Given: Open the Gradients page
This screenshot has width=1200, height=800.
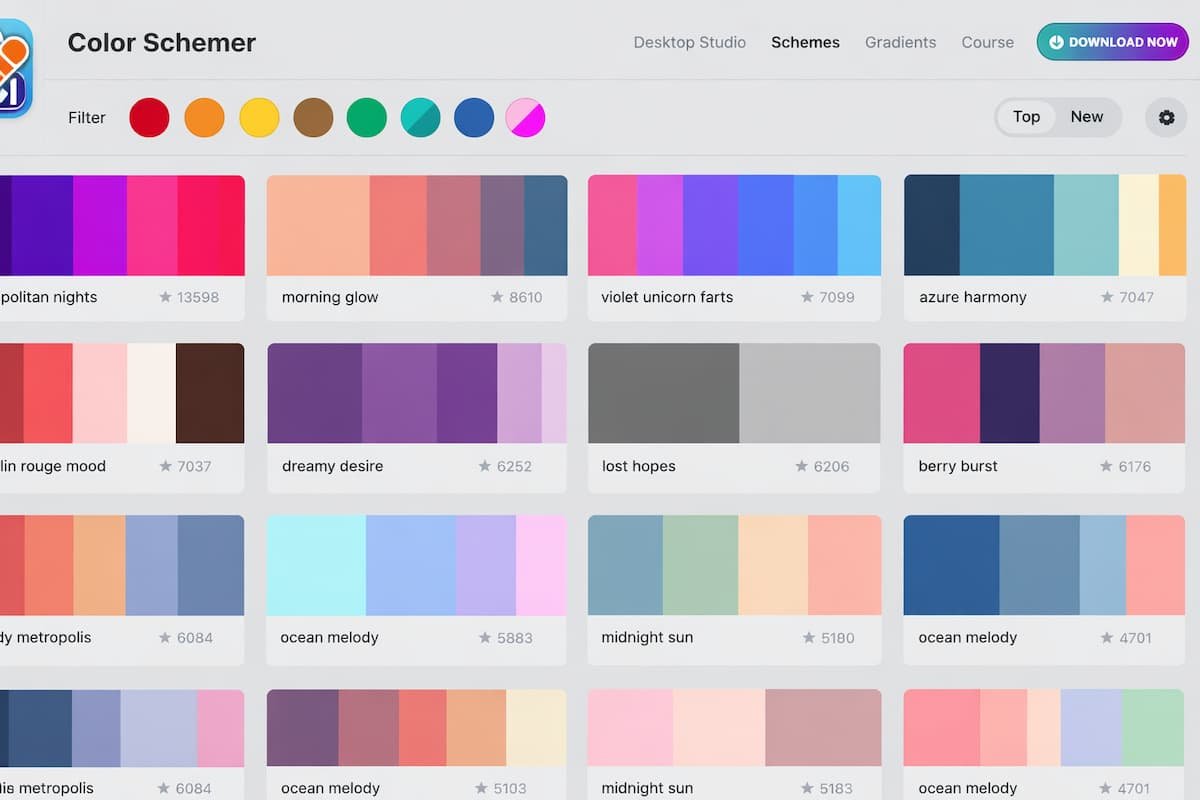Looking at the screenshot, I should point(900,42).
